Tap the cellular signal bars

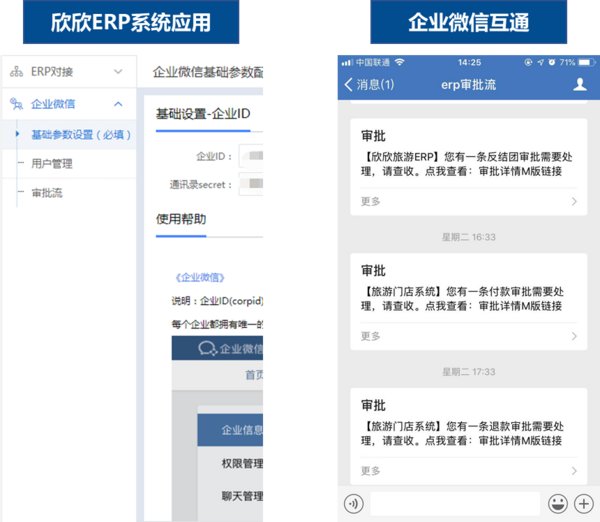coord(346,62)
